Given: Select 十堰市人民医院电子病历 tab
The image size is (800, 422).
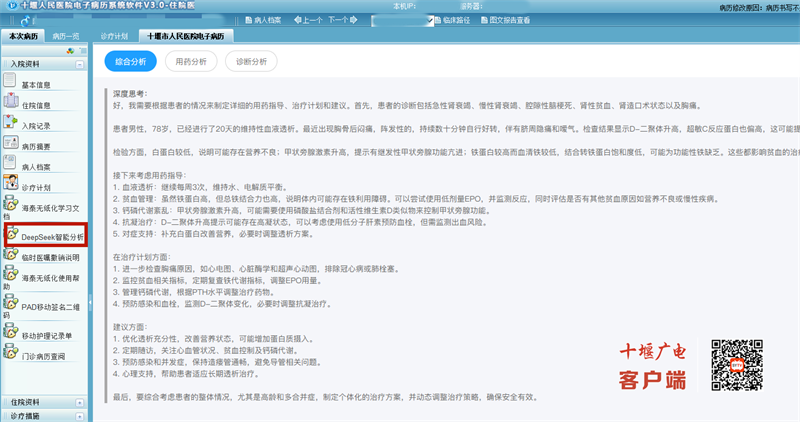Looking at the screenshot, I should point(186,36).
